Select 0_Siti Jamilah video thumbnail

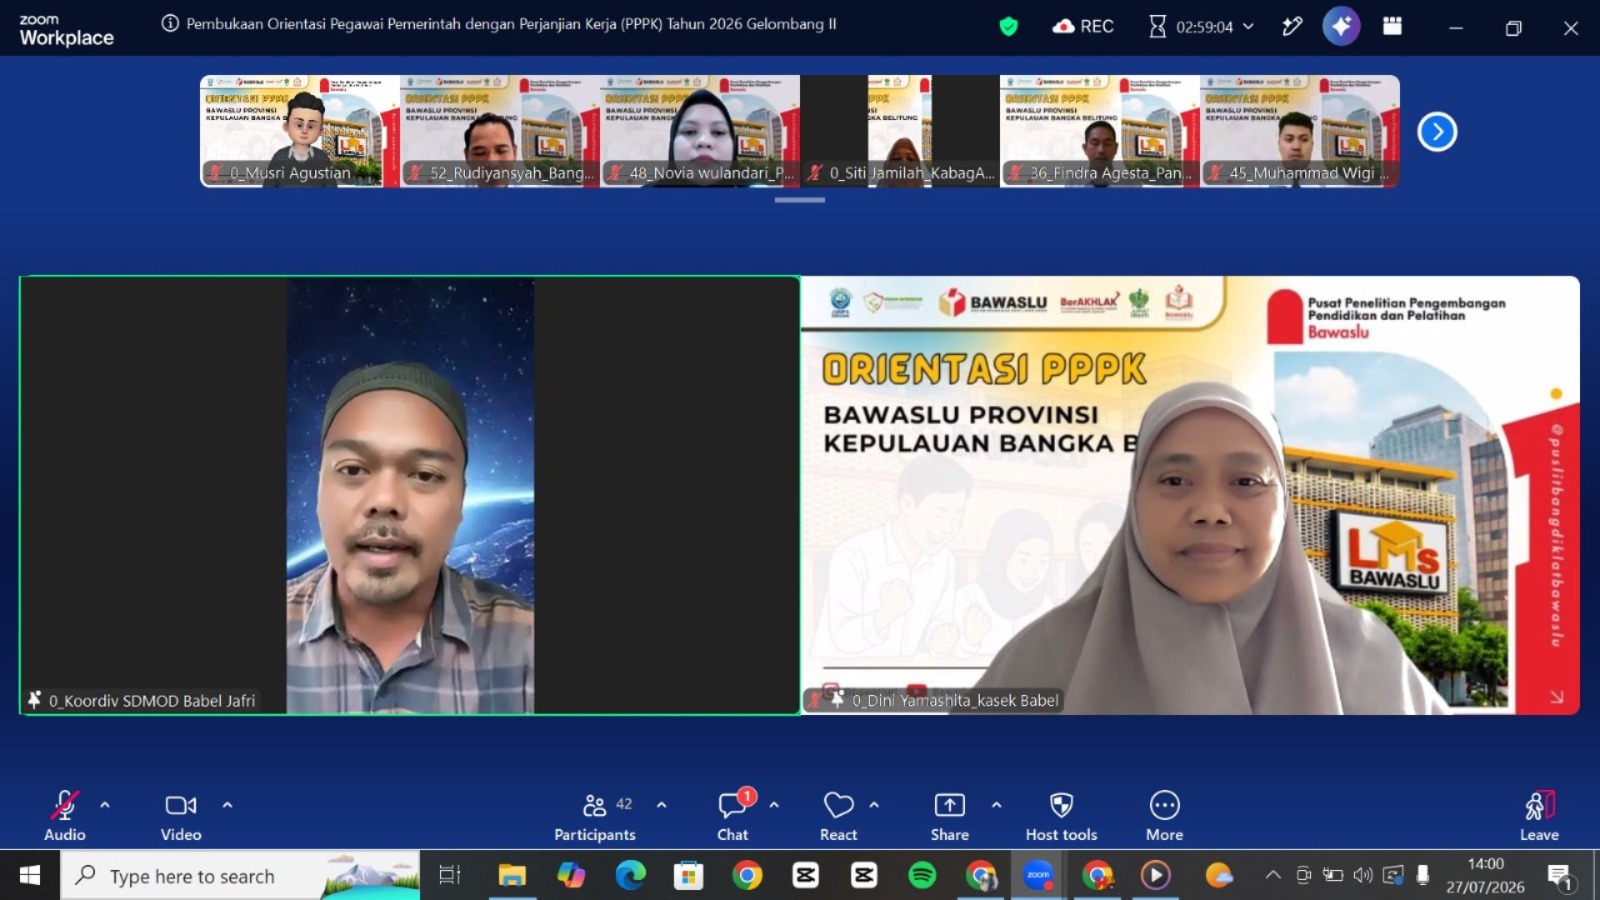point(900,131)
